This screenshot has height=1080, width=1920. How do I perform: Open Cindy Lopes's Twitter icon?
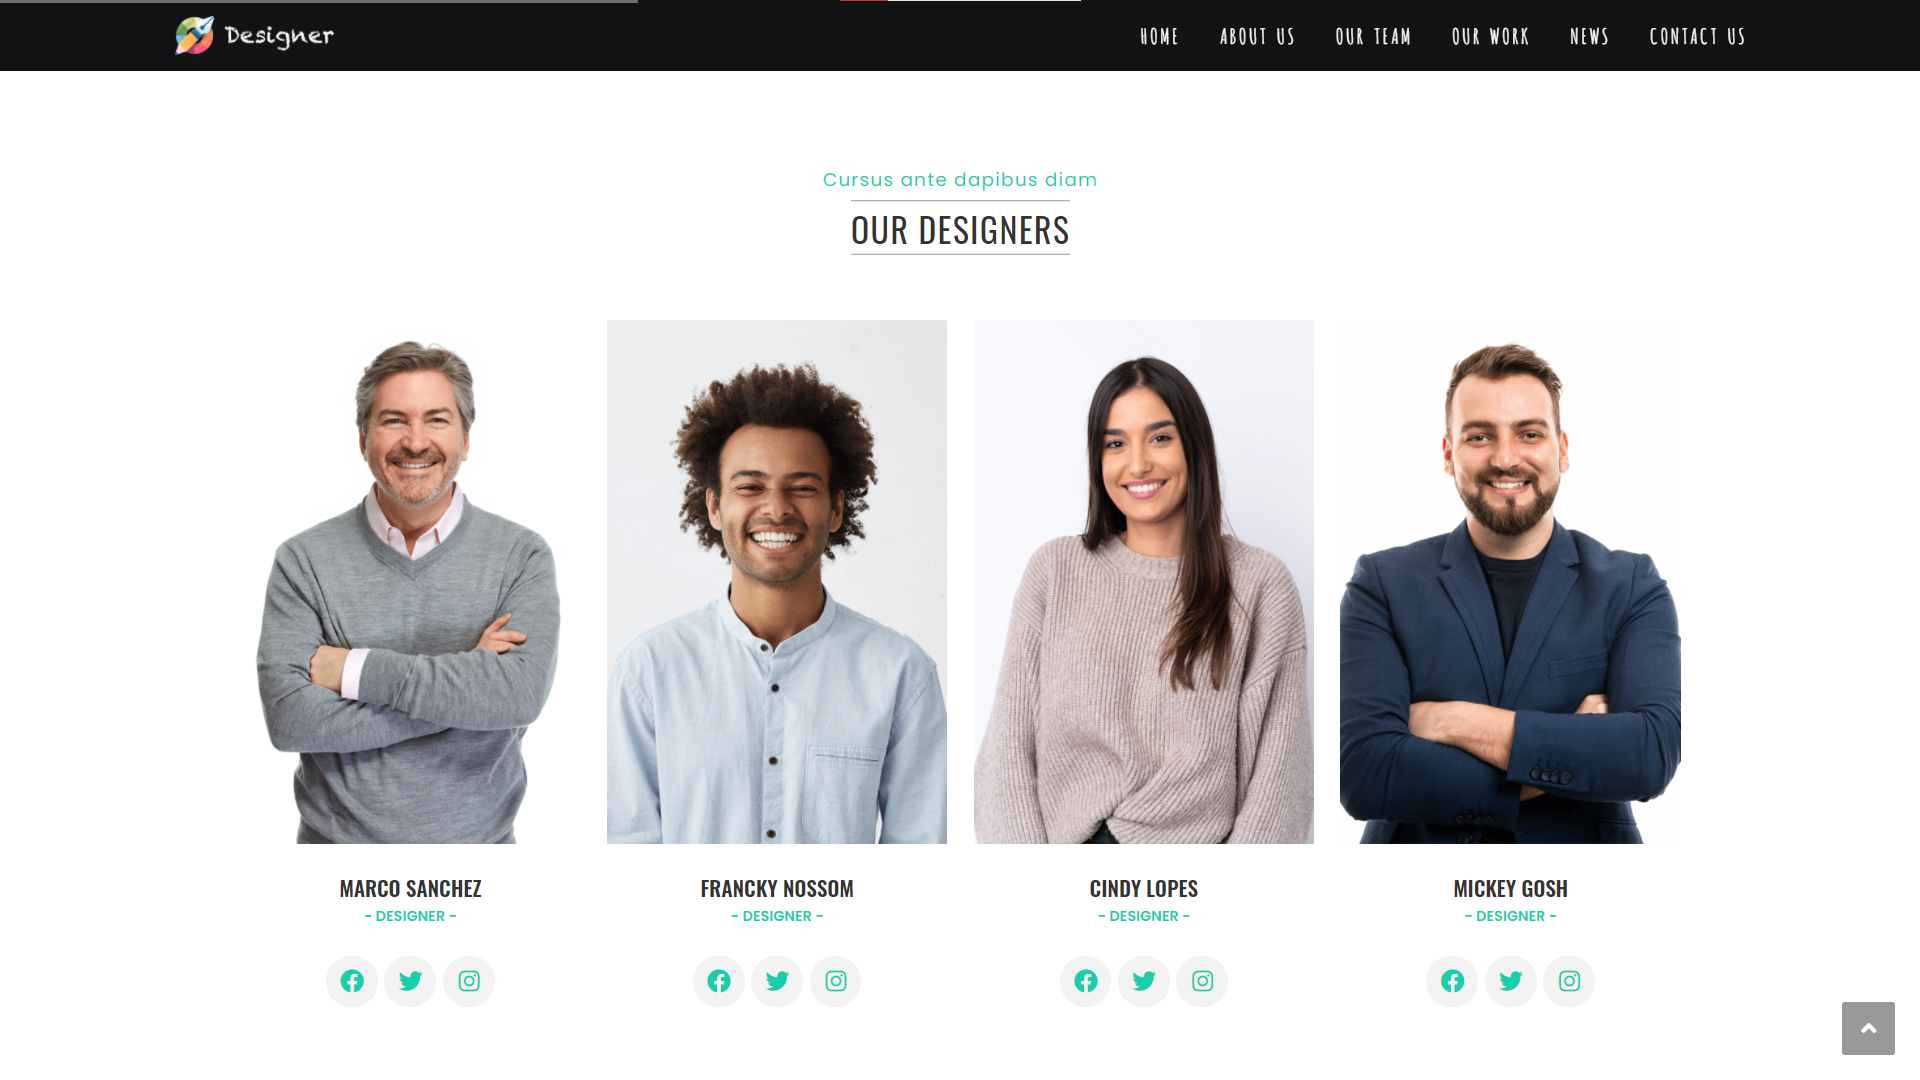[1144, 981]
